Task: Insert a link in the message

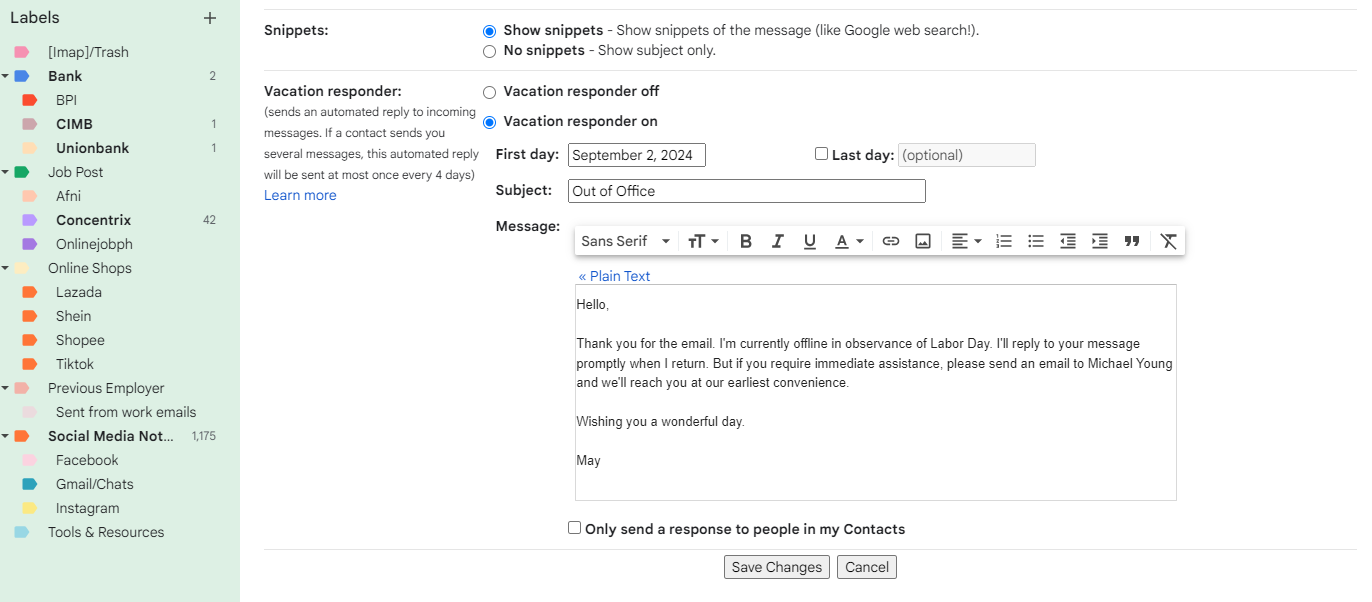Action: coord(891,241)
